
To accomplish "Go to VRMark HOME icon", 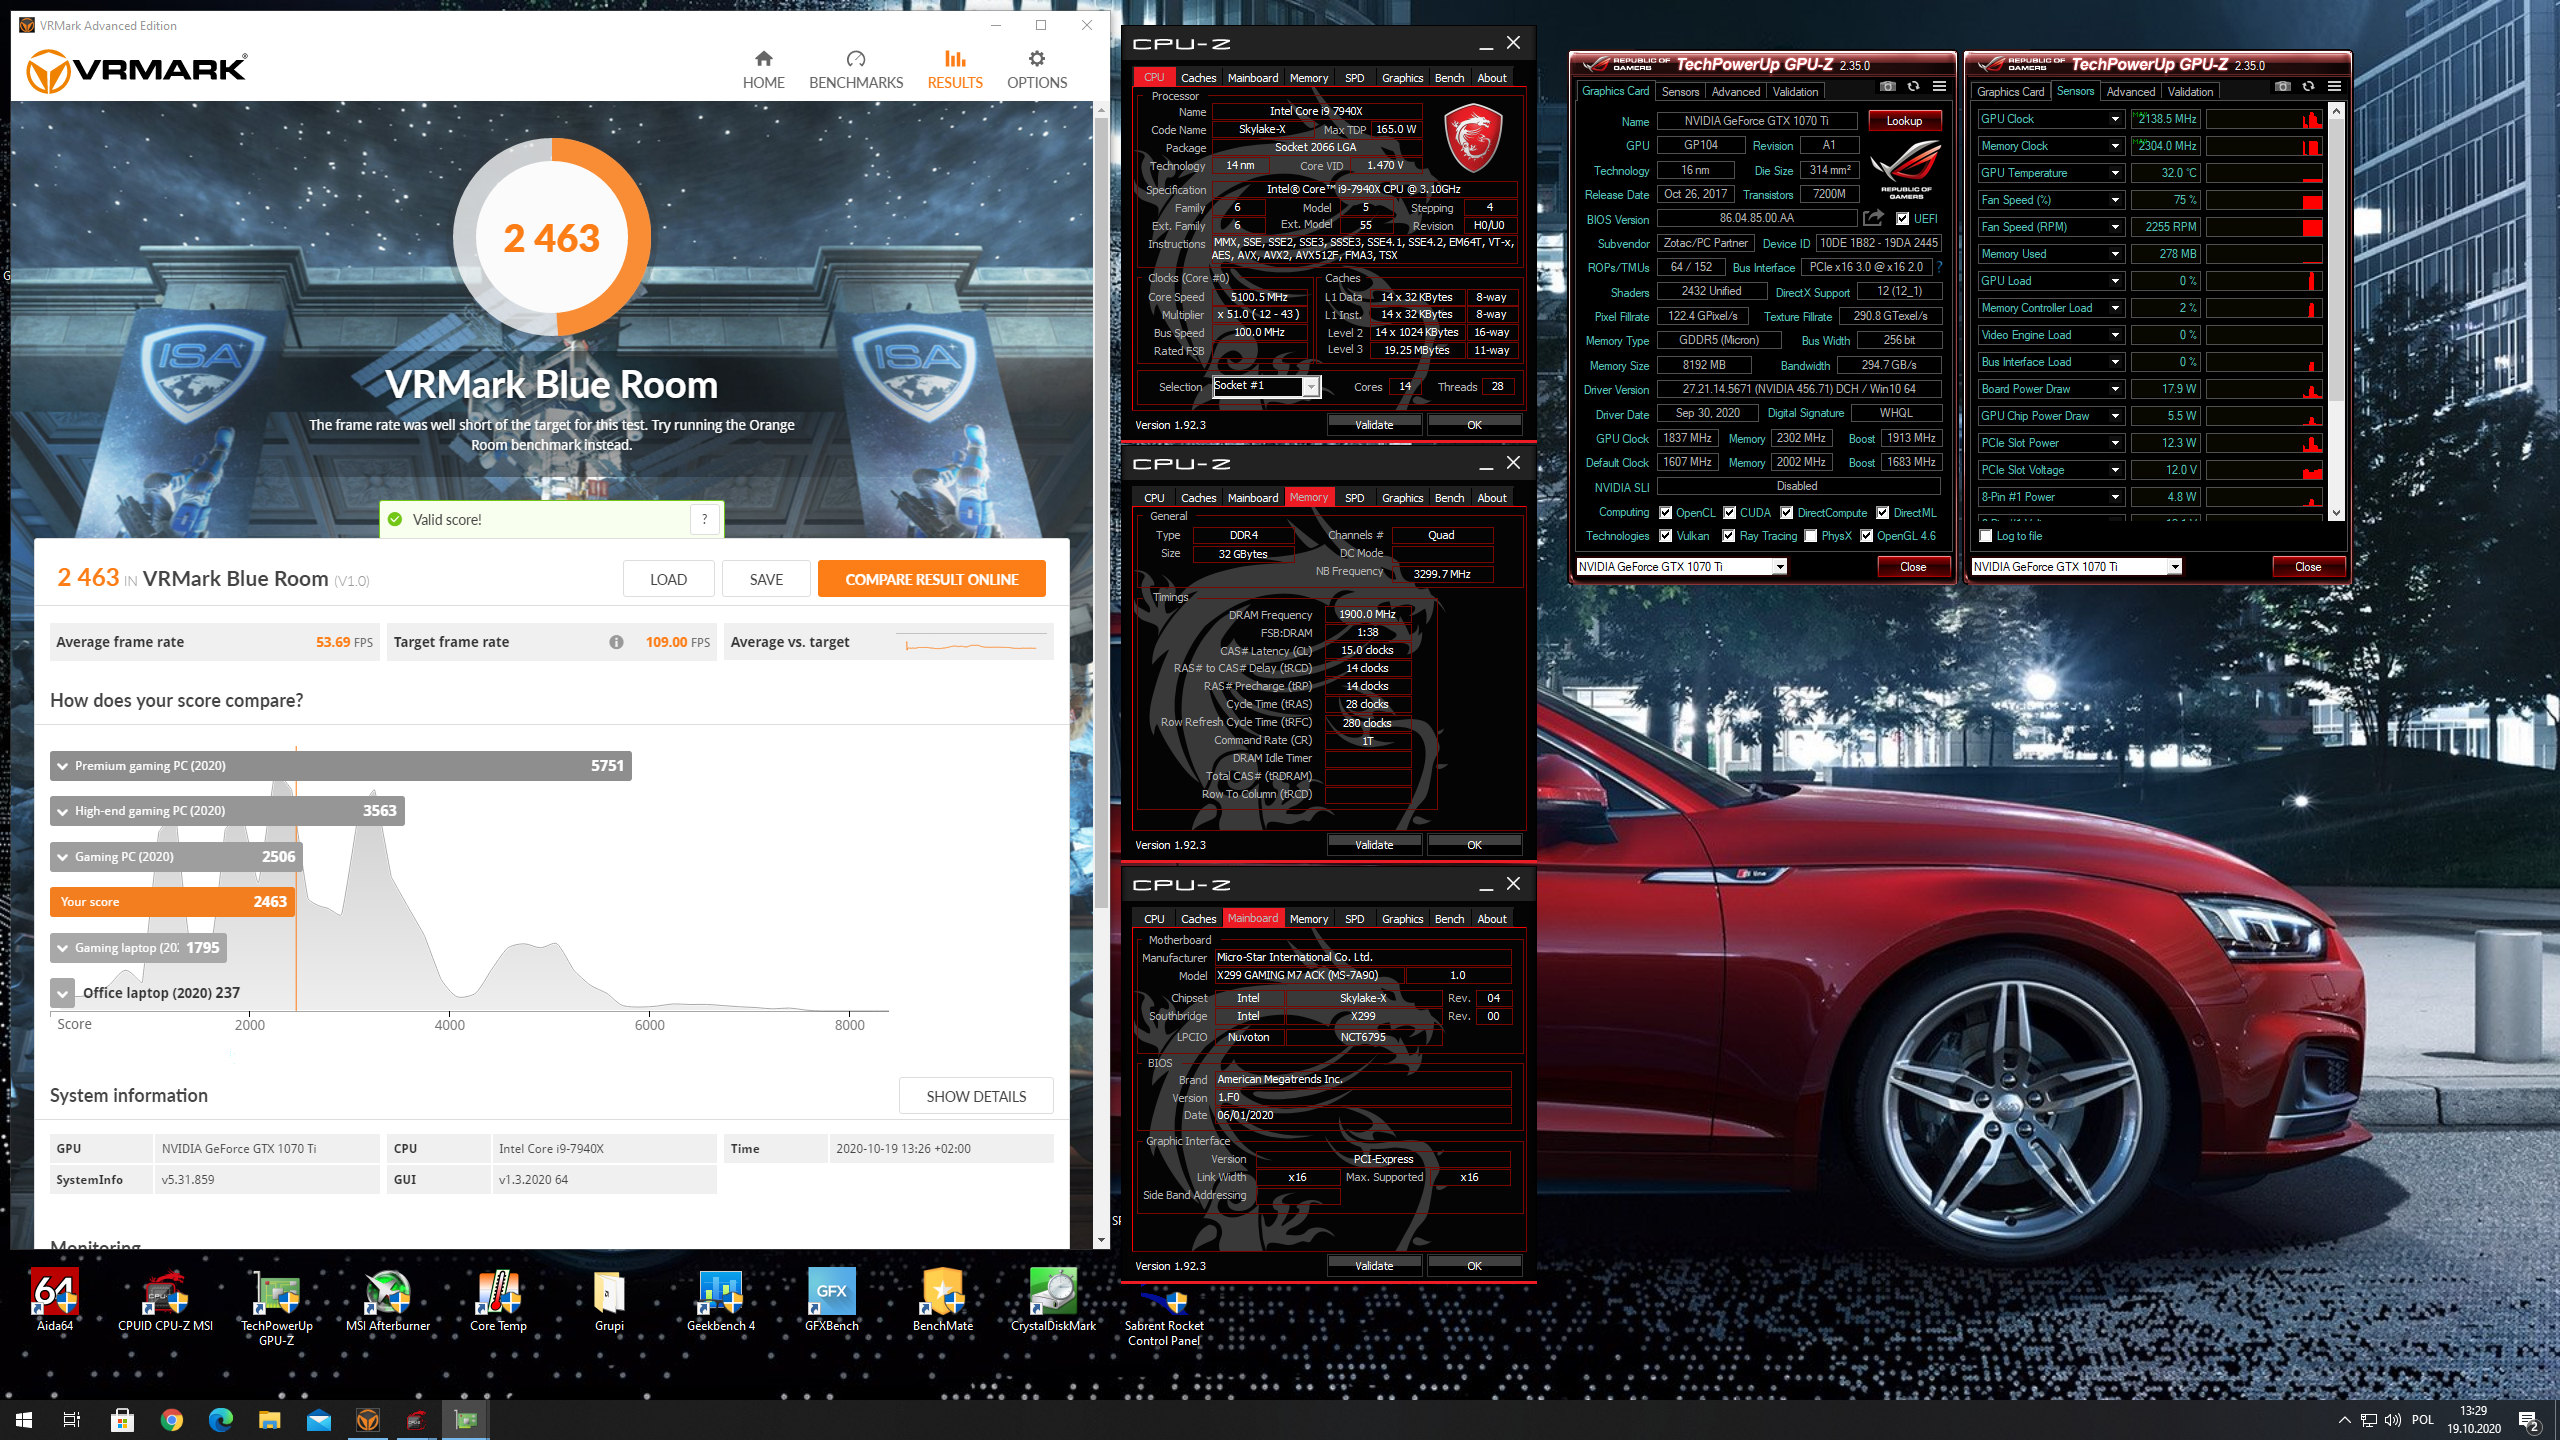I will coord(764,59).
